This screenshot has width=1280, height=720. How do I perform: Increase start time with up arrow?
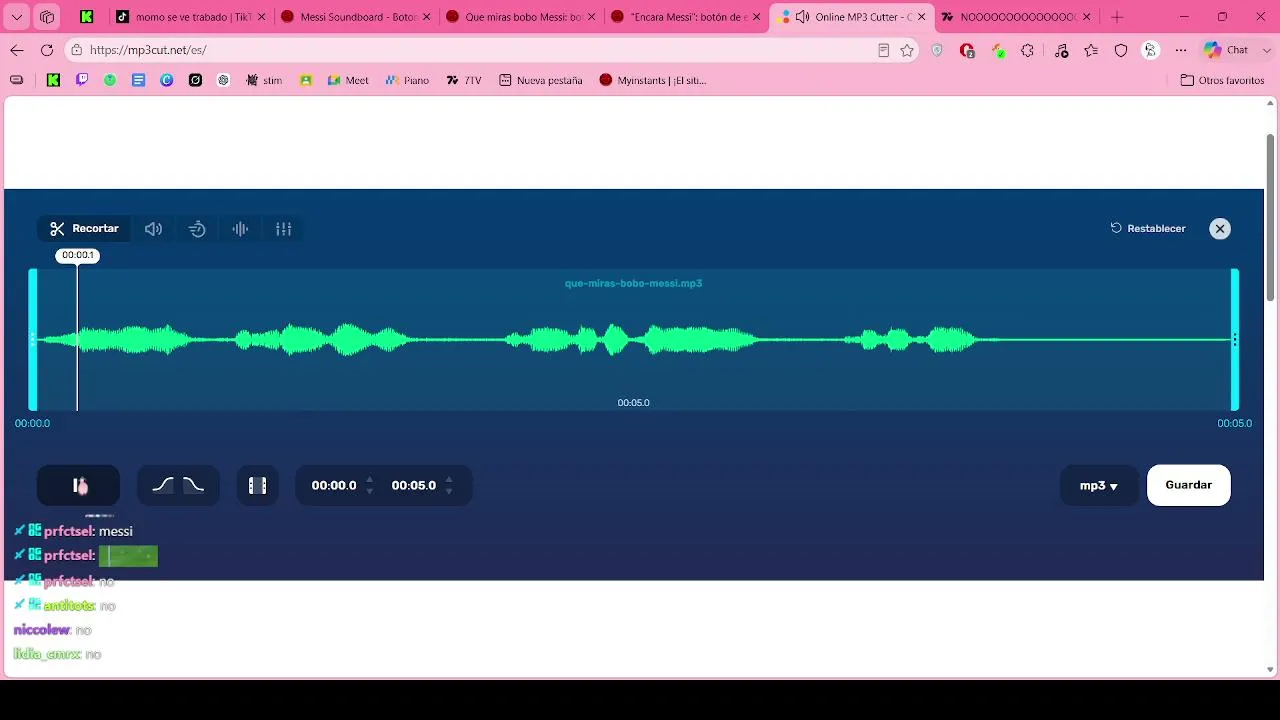[369, 479]
